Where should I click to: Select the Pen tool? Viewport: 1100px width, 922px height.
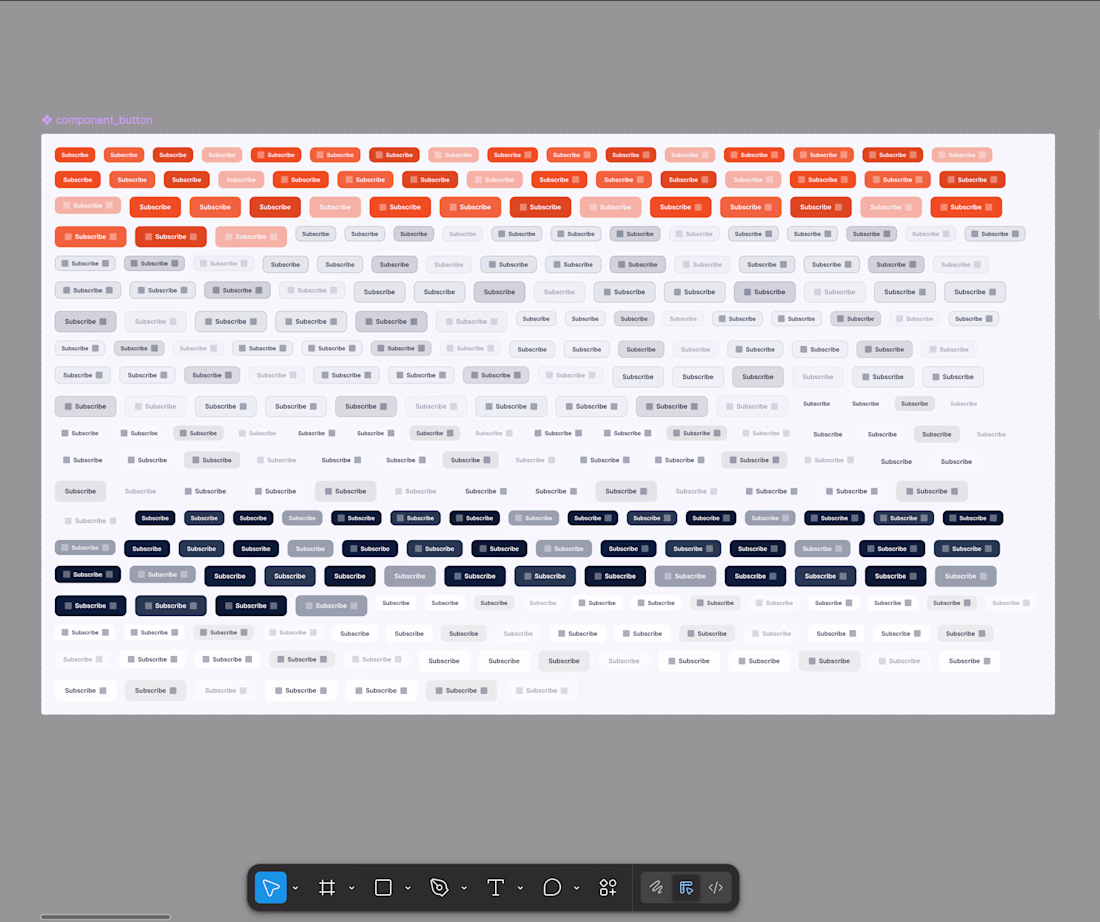(x=439, y=888)
